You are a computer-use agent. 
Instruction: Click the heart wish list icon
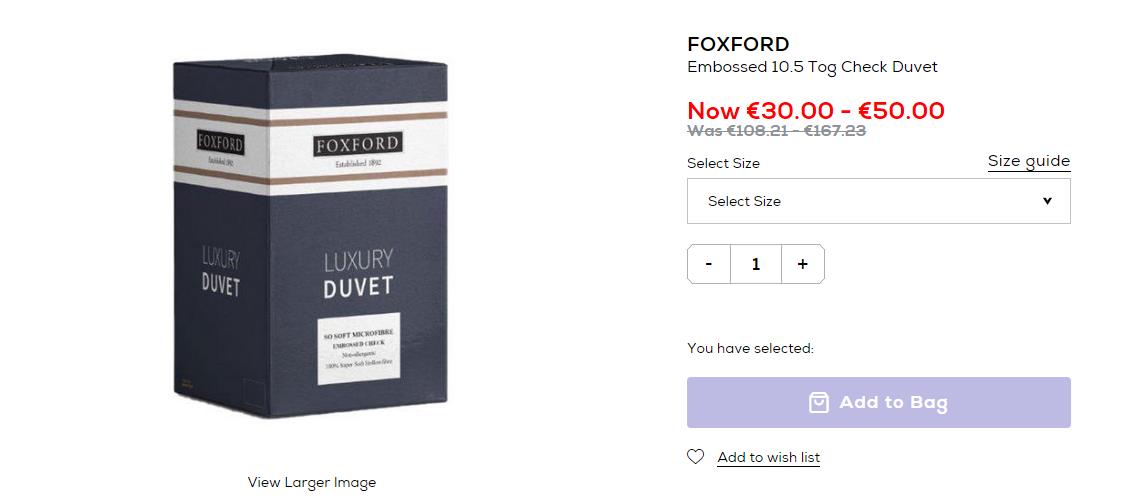click(x=695, y=457)
